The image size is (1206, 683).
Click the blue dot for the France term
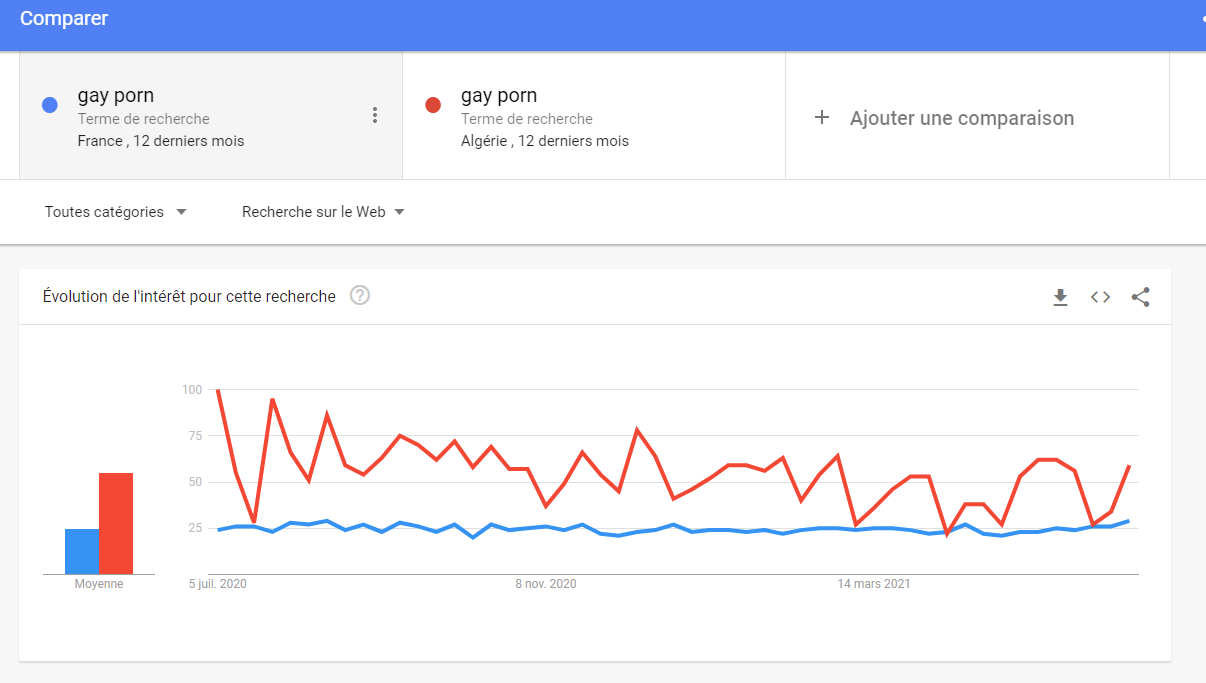coord(49,105)
